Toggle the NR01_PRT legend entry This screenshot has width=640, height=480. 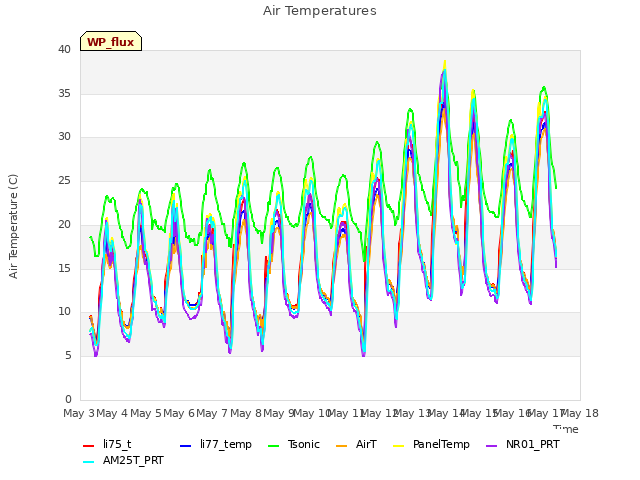pos(522,444)
